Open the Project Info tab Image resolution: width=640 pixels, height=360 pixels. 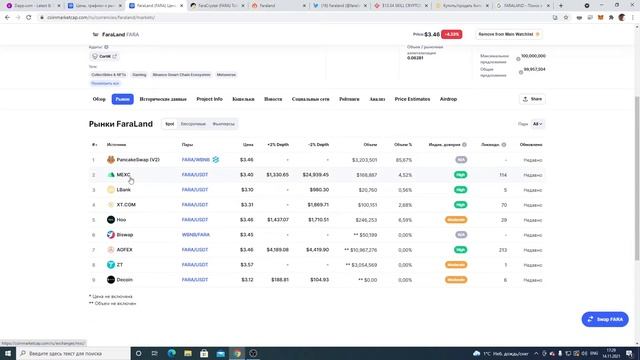pyautogui.click(x=209, y=99)
